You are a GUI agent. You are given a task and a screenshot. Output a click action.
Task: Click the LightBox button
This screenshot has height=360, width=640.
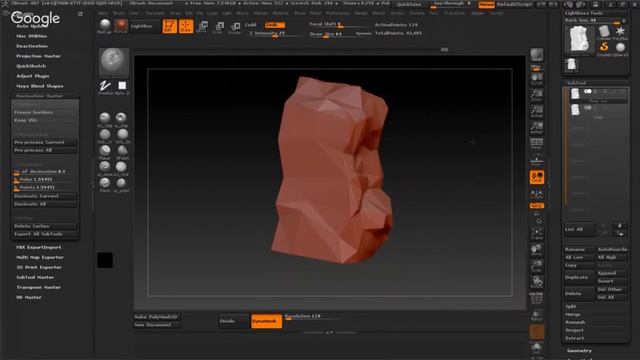pos(144,26)
